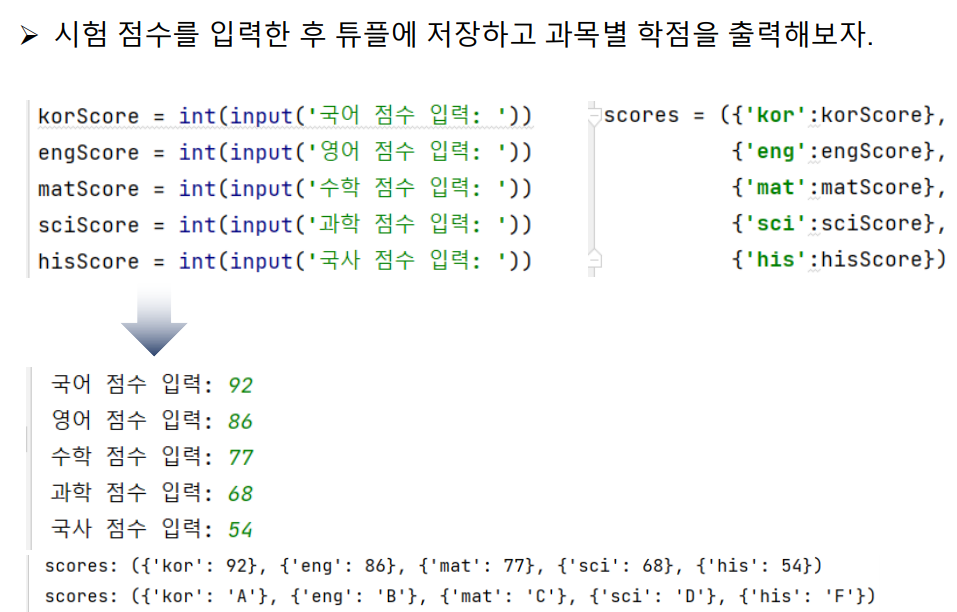Collapse the scores tuple fold marker
Screen dimensions: 957x612
click(x=594, y=115)
